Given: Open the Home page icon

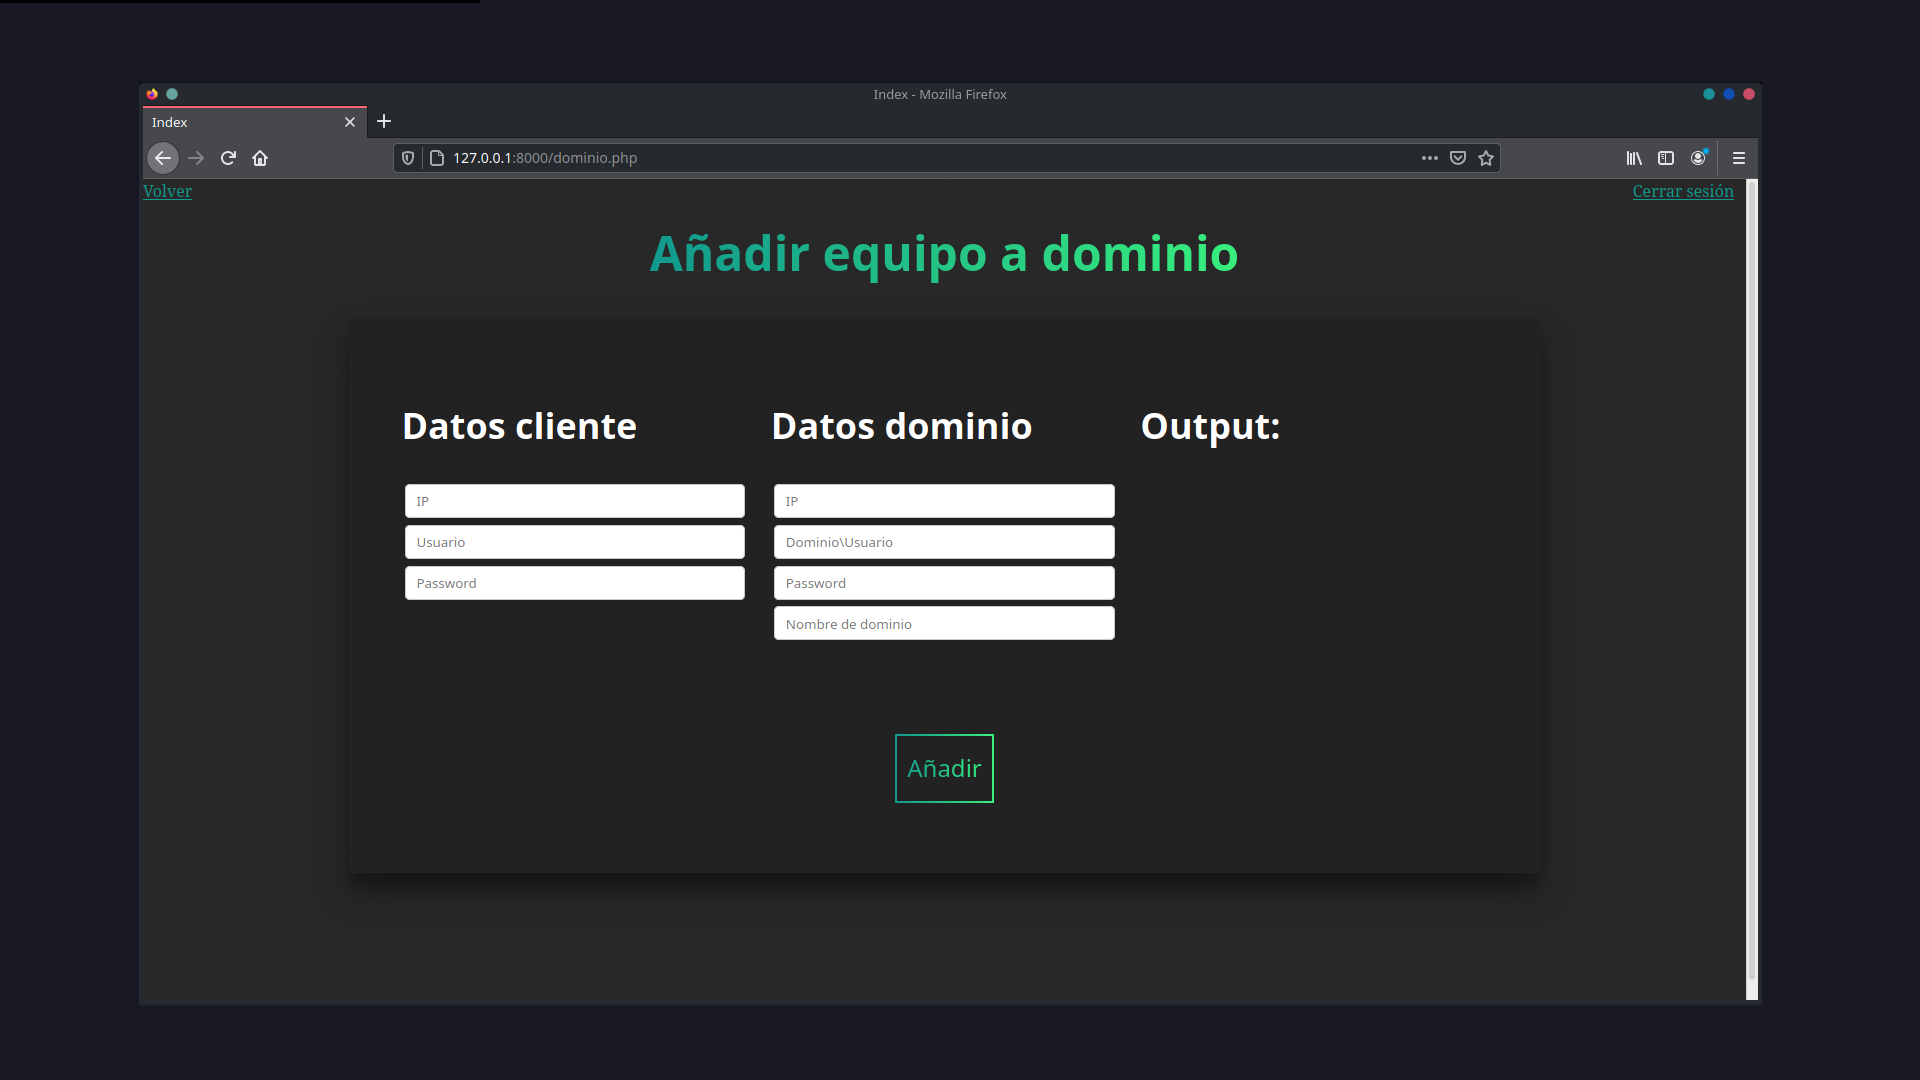Looking at the screenshot, I should point(260,158).
